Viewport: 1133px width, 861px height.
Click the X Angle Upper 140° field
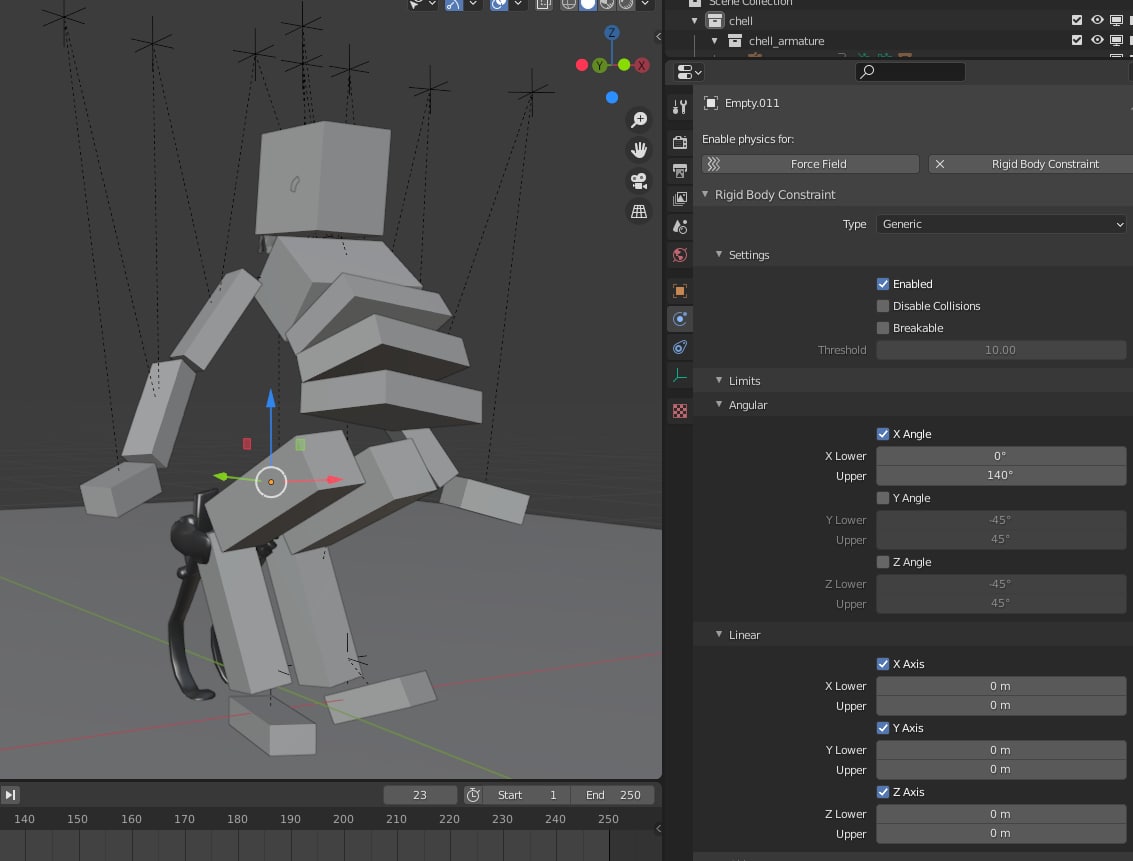click(1001, 475)
